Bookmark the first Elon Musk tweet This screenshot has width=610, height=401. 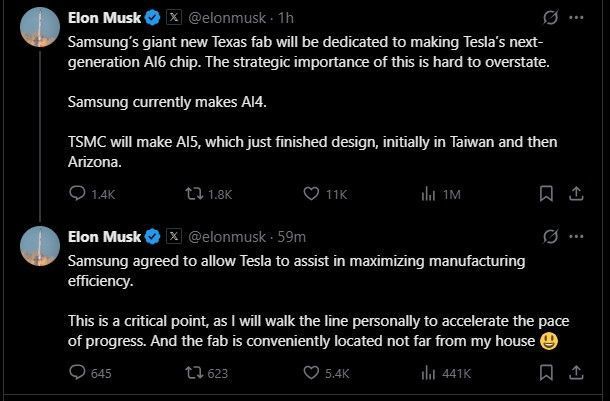(x=547, y=194)
